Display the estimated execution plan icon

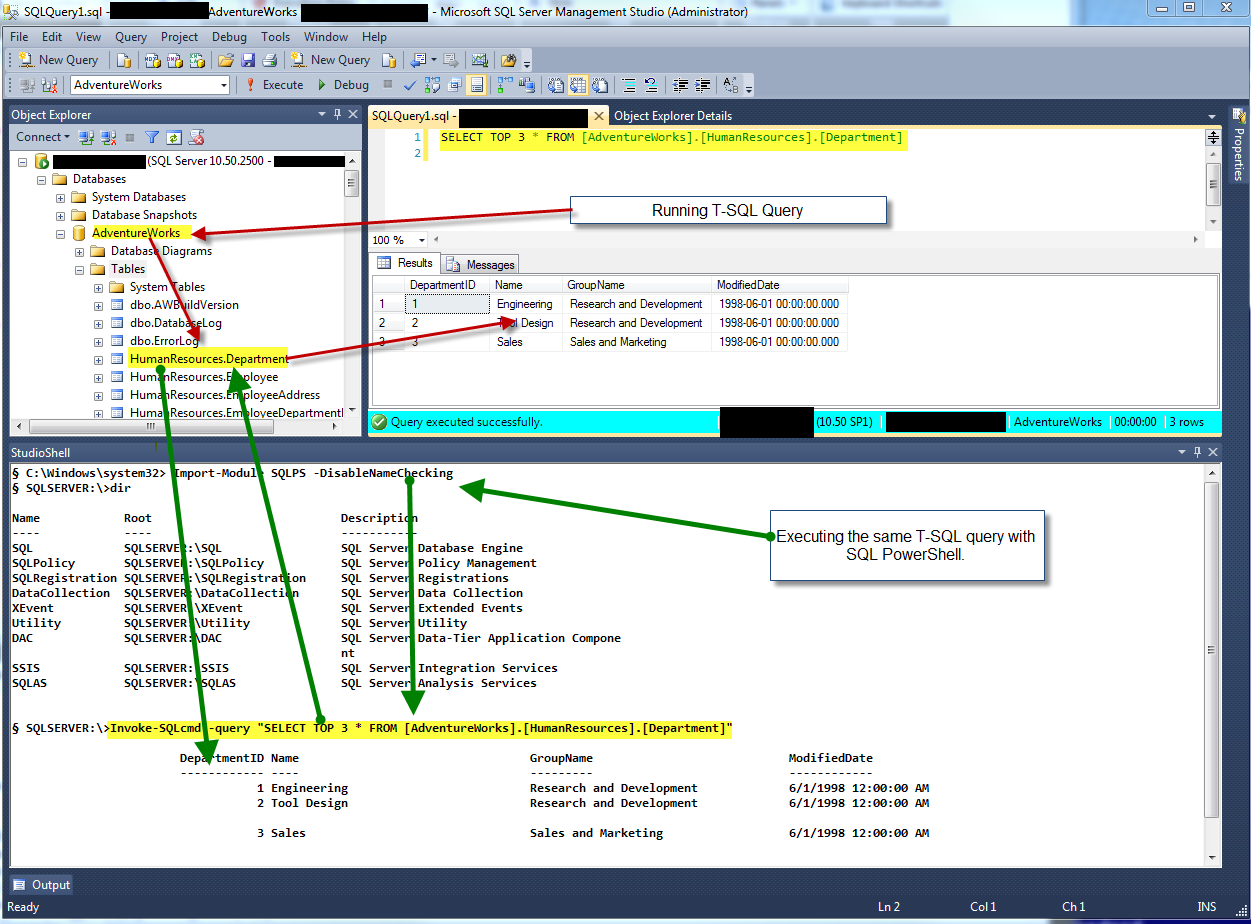click(434, 85)
